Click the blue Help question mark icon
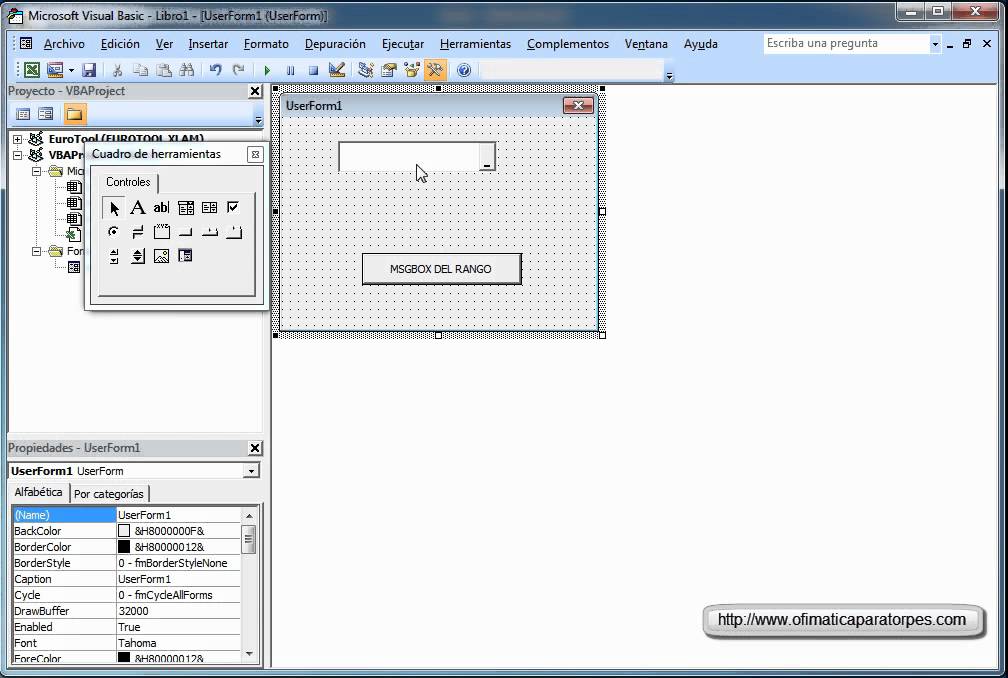Viewport: 1008px width, 678px height. 464,70
